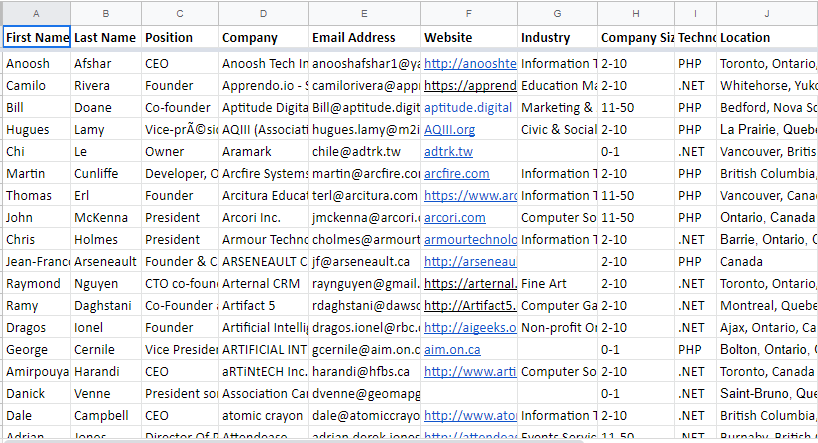This screenshot has height=443, width=818.
Task: Open the http://aigeeks.o link
Action: pyautogui.click(x=470, y=328)
